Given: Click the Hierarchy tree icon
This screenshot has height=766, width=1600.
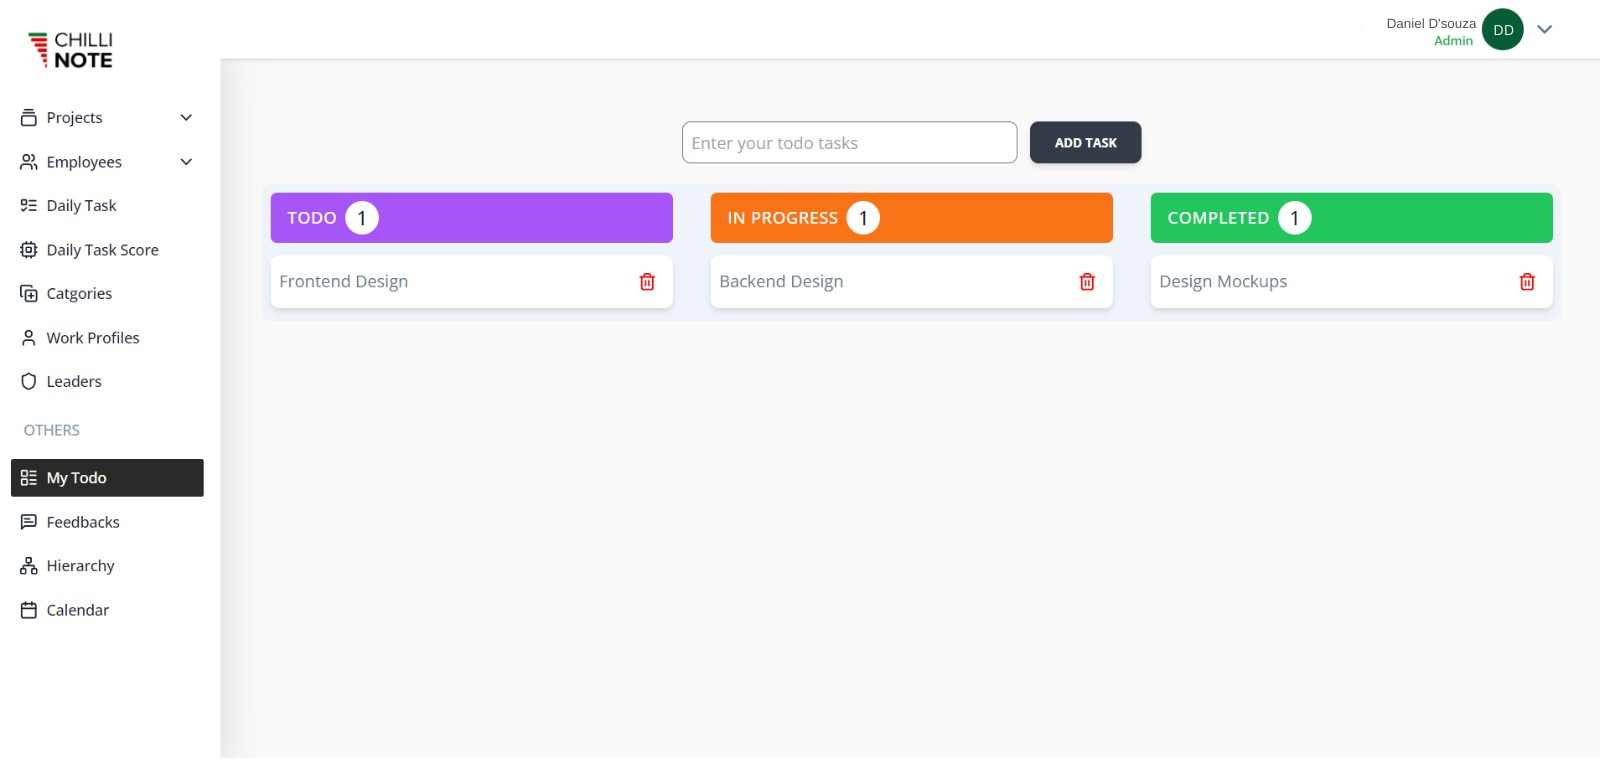Looking at the screenshot, I should [x=29, y=566].
